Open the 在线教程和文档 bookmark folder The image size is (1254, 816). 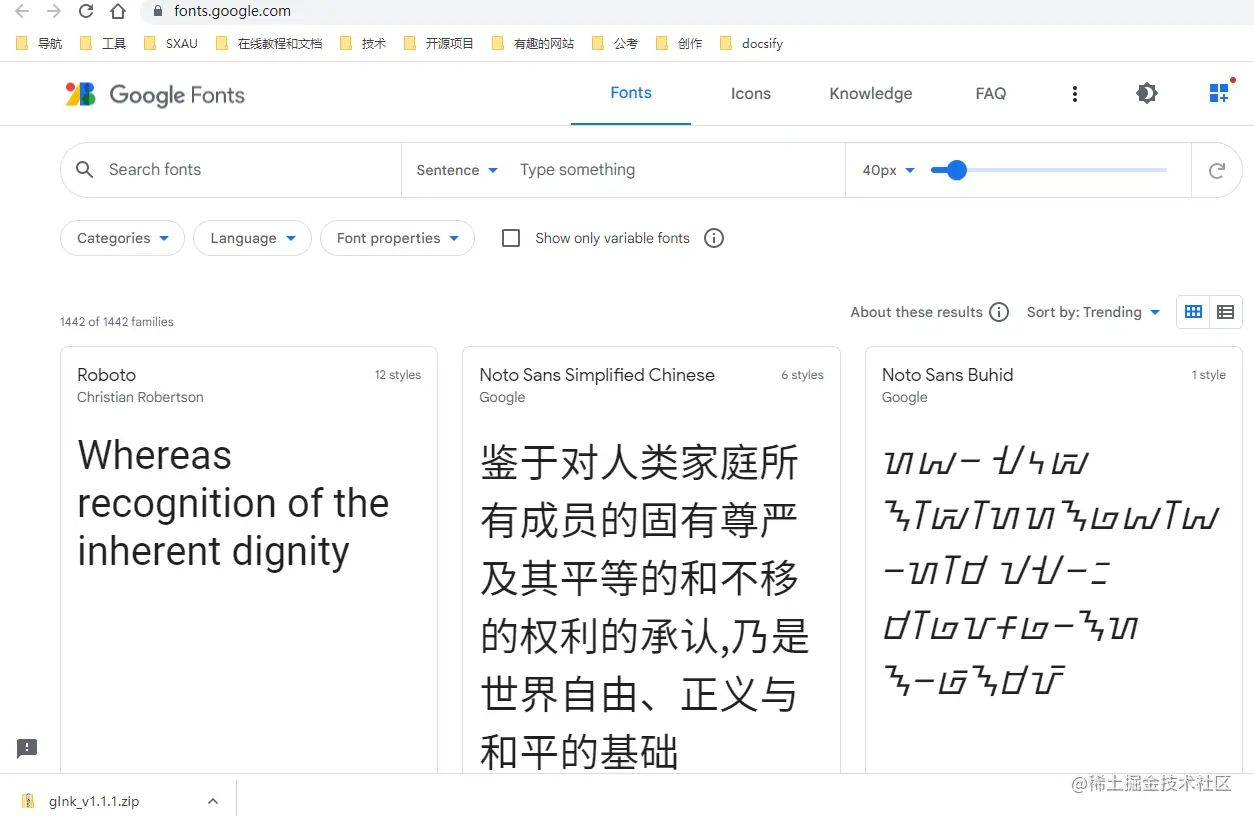pyautogui.click(x=269, y=44)
